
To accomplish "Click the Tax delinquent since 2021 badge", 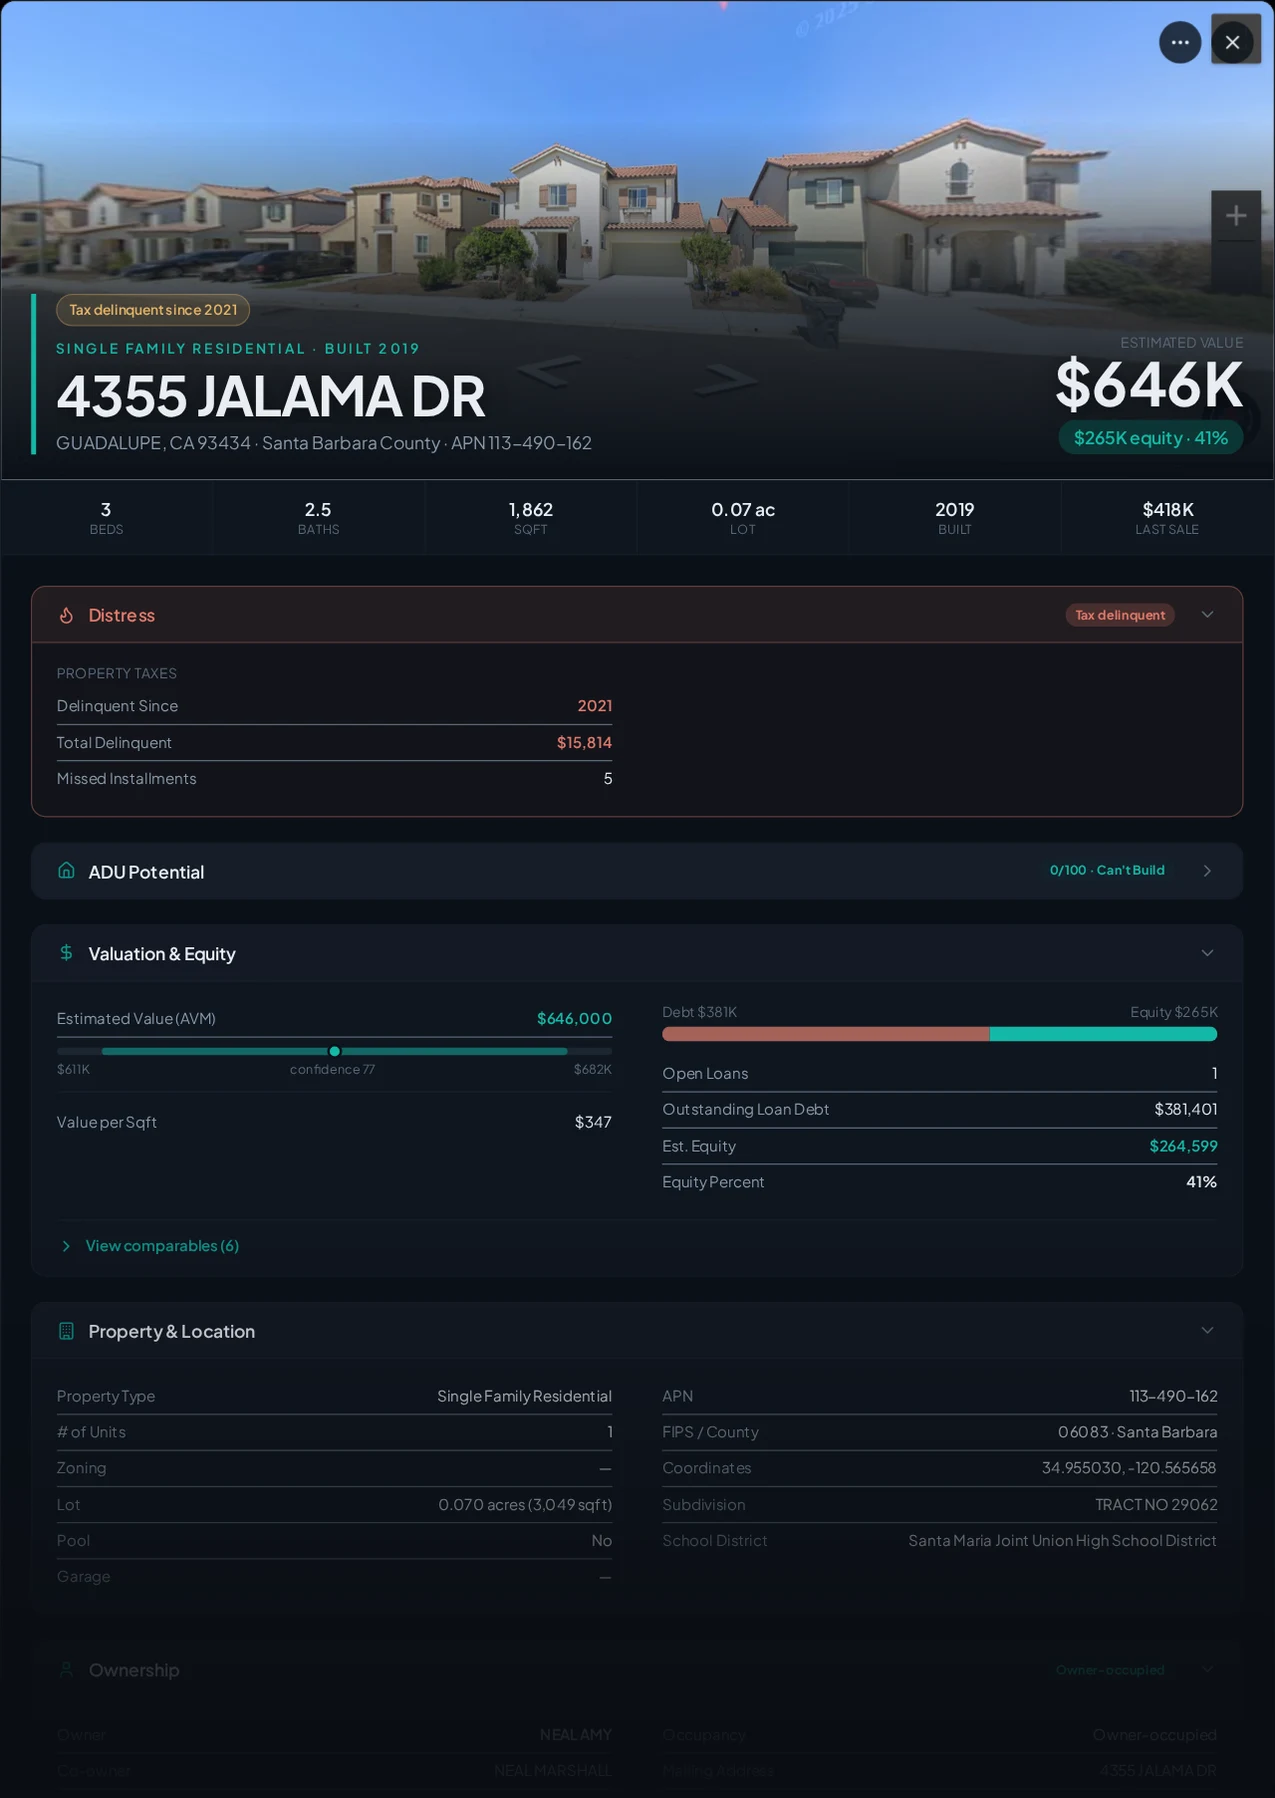I will click(x=153, y=310).
